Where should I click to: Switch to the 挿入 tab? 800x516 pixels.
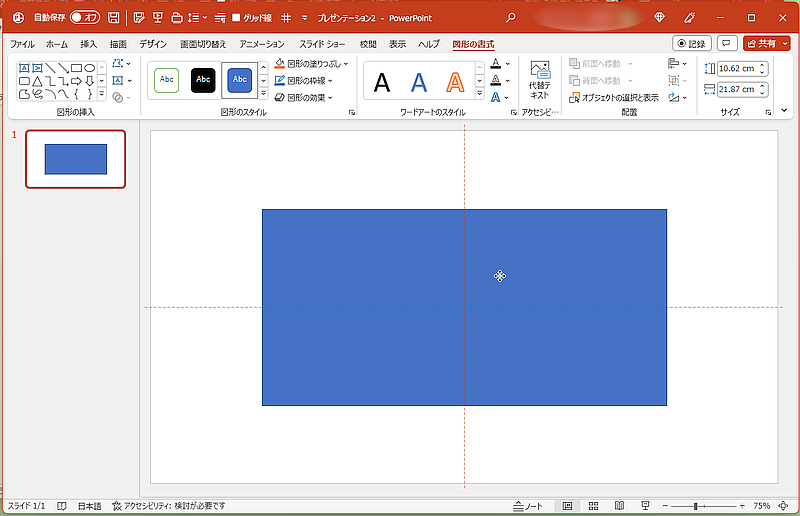click(88, 44)
